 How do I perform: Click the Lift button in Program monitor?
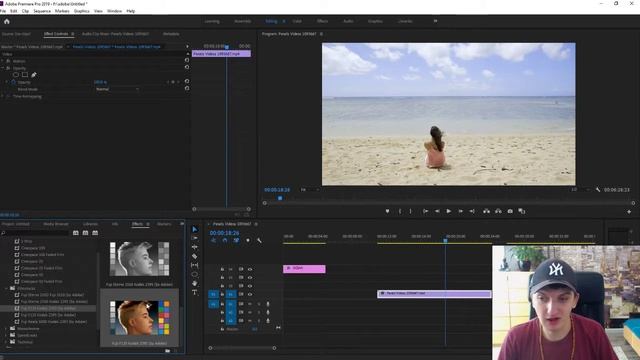486,211
